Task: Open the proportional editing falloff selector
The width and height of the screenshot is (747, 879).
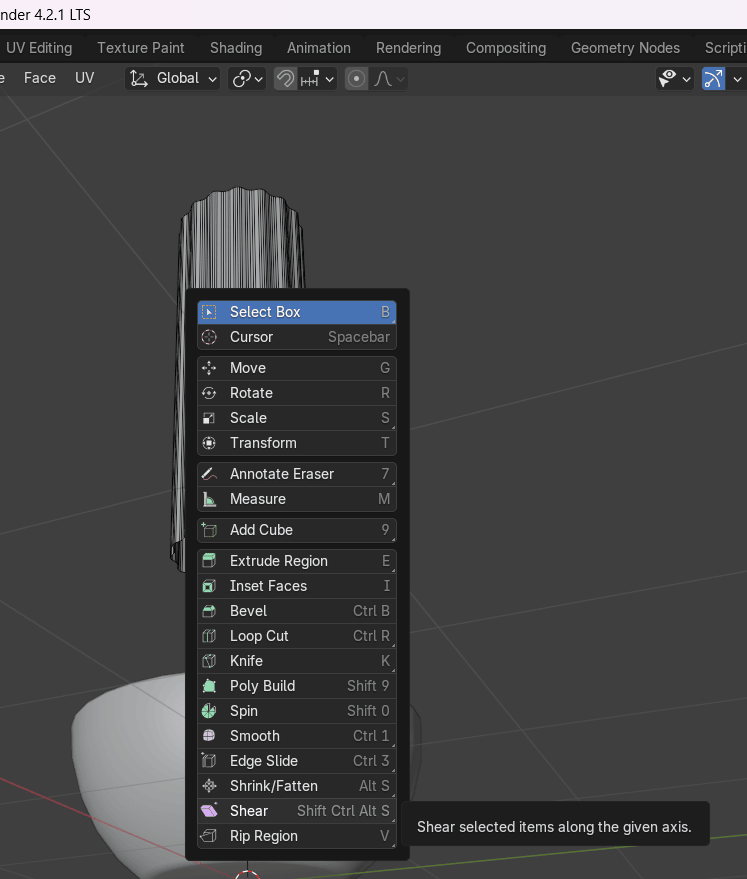Action: pyautogui.click(x=384, y=78)
